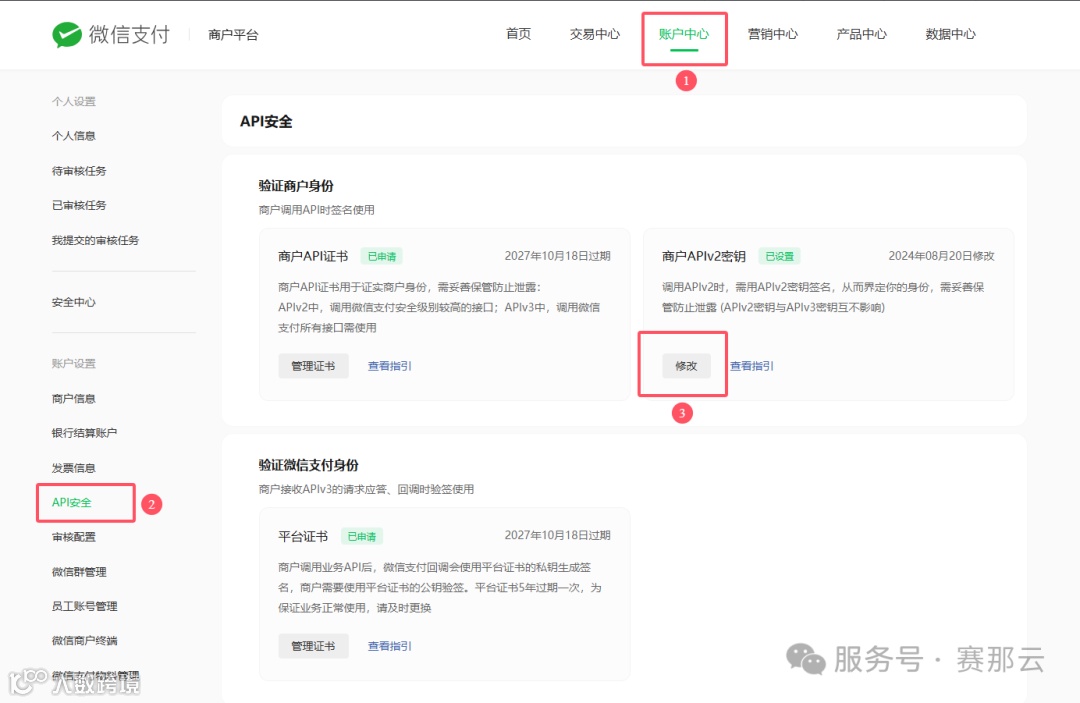Click the 已申请 badge beside 平台证书
1080x703 pixels.
click(x=362, y=536)
